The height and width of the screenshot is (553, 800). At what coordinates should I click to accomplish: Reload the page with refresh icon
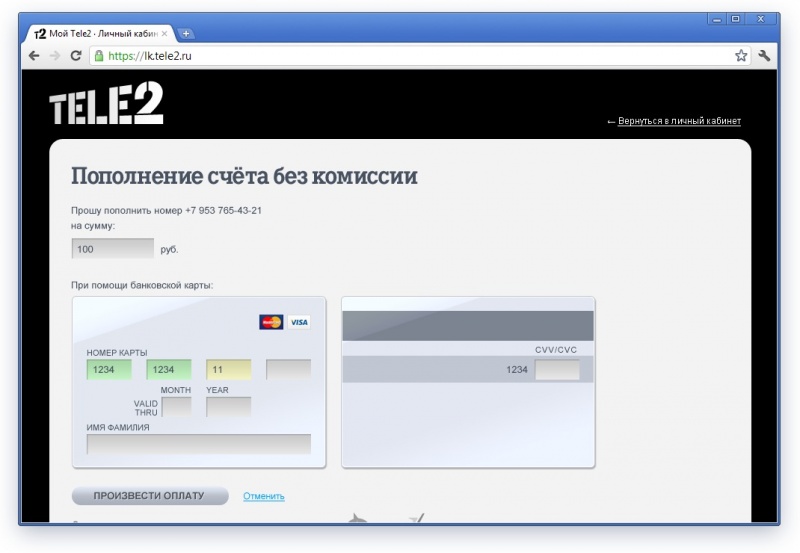coord(76,56)
